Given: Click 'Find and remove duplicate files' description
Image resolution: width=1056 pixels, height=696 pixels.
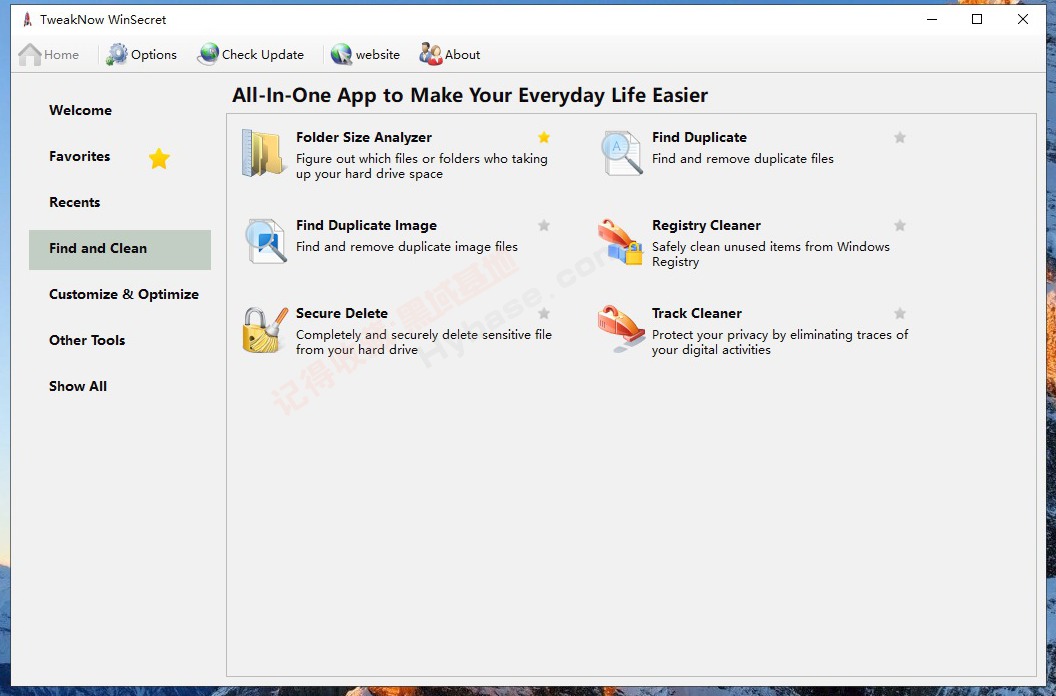Looking at the screenshot, I should pyautogui.click(x=742, y=159).
